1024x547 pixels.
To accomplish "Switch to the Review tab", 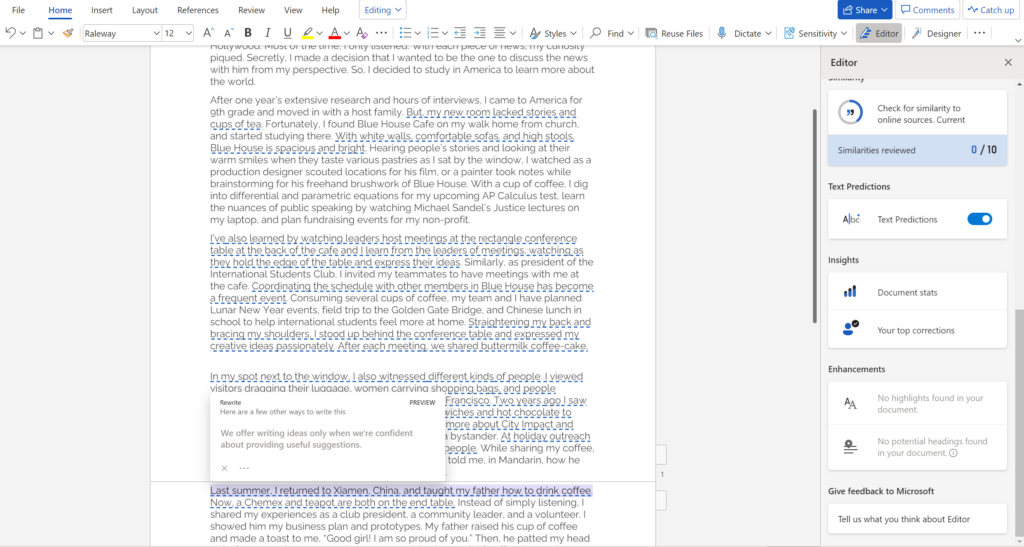I will 251,10.
